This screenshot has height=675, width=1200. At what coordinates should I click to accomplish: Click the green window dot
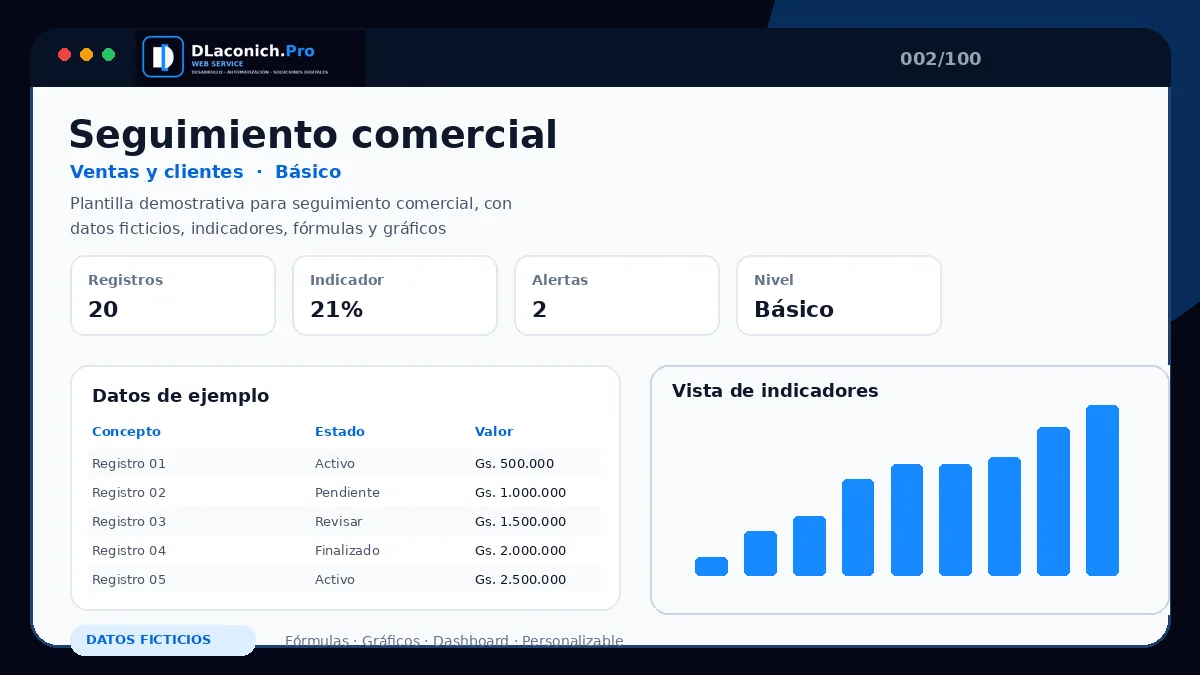coord(108,55)
